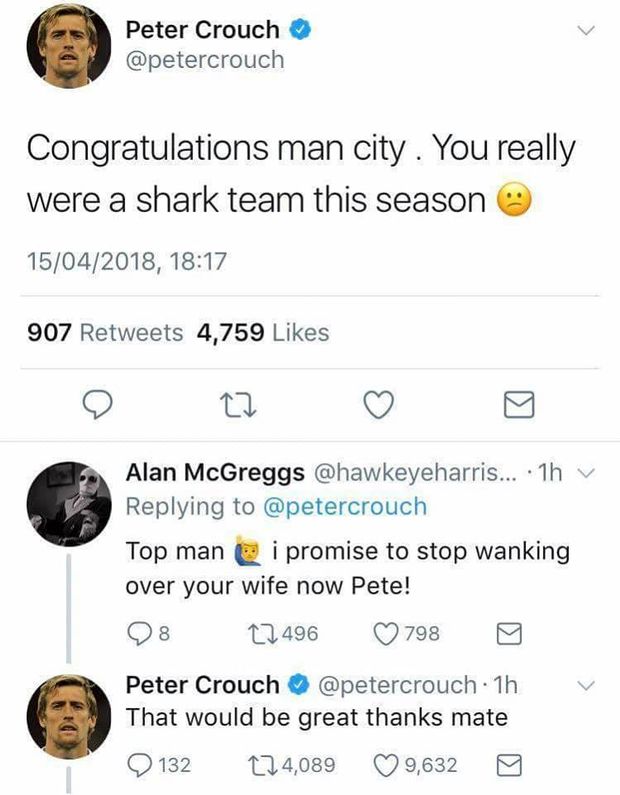View the 4,759 Likes list
This screenshot has width=620, height=795.
pos(262,332)
